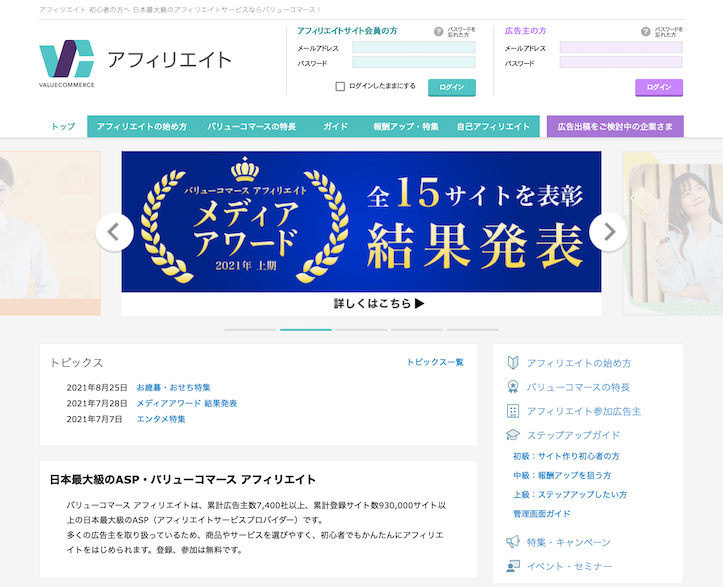Screen dimensions: 723x587
Task: Click the teal affiliate ログイン button
Action: pos(452,87)
